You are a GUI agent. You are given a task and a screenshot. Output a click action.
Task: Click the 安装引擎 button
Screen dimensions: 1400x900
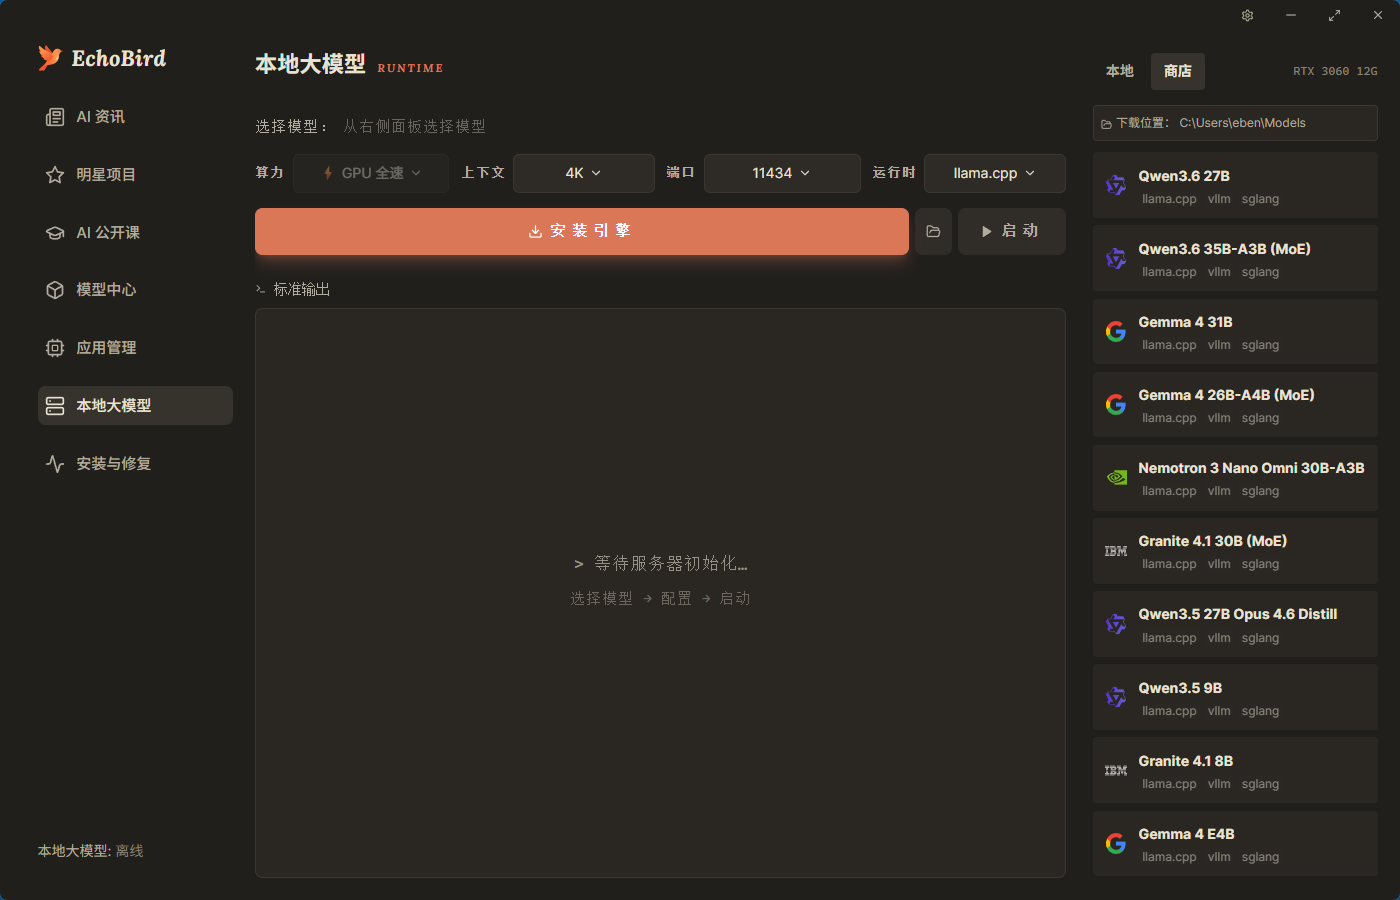[x=582, y=231]
